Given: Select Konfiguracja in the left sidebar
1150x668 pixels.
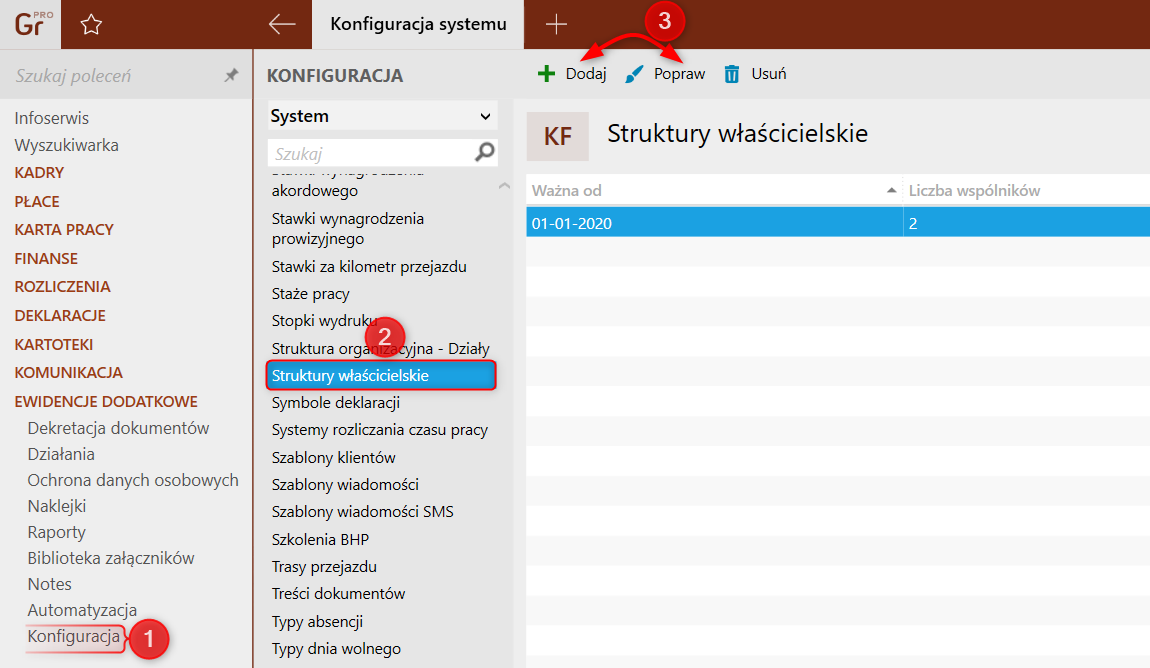Looking at the screenshot, I should point(74,637).
